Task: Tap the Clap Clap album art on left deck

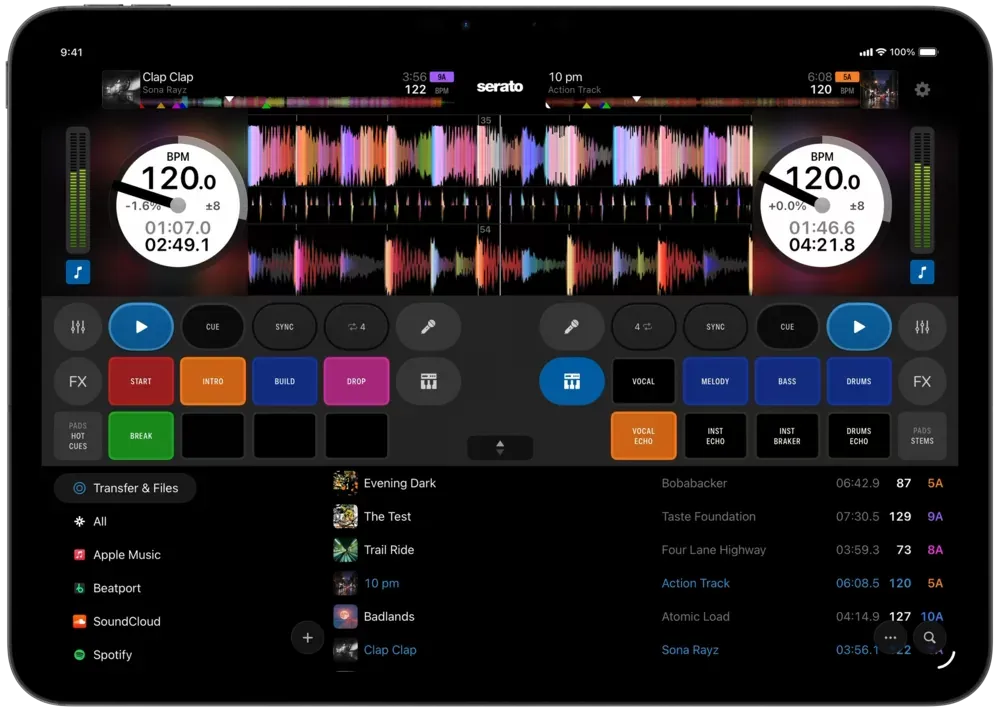Action: tap(121, 89)
